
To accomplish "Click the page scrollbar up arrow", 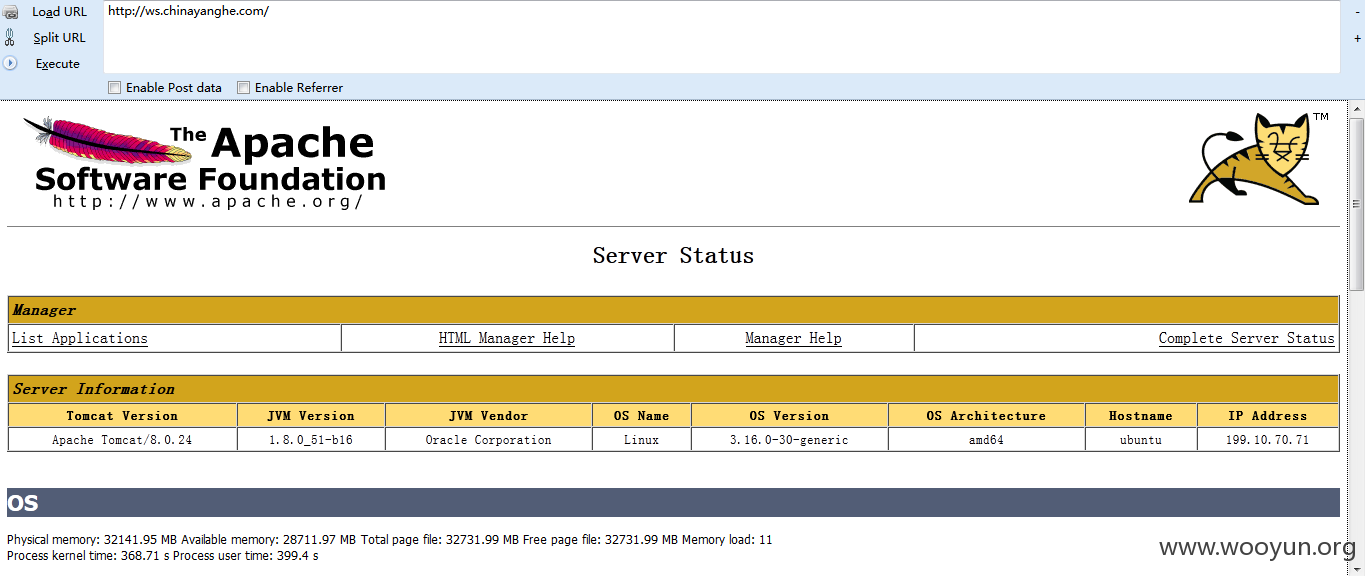I will (x=1356, y=108).
